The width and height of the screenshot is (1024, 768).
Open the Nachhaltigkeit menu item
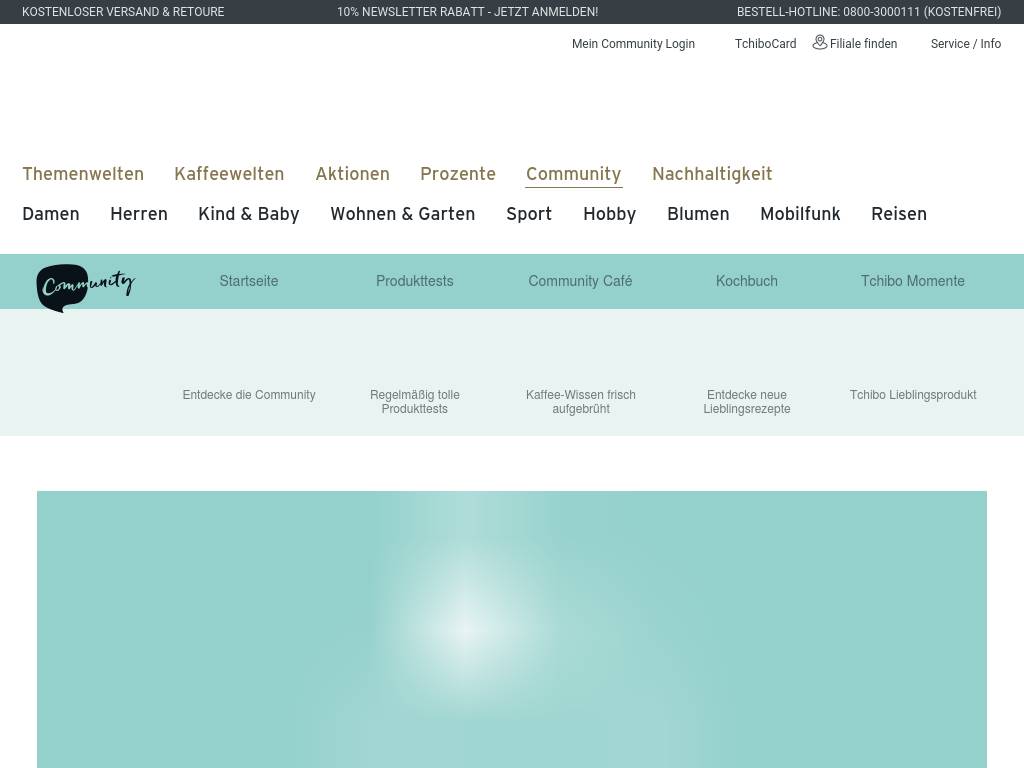(x=712, y=174)
